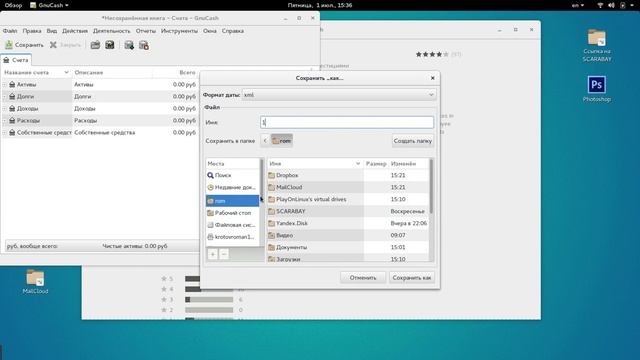Screen dimensions: 640x360
Task: Sort accounts by Название счета column
Action: (36, 72)
